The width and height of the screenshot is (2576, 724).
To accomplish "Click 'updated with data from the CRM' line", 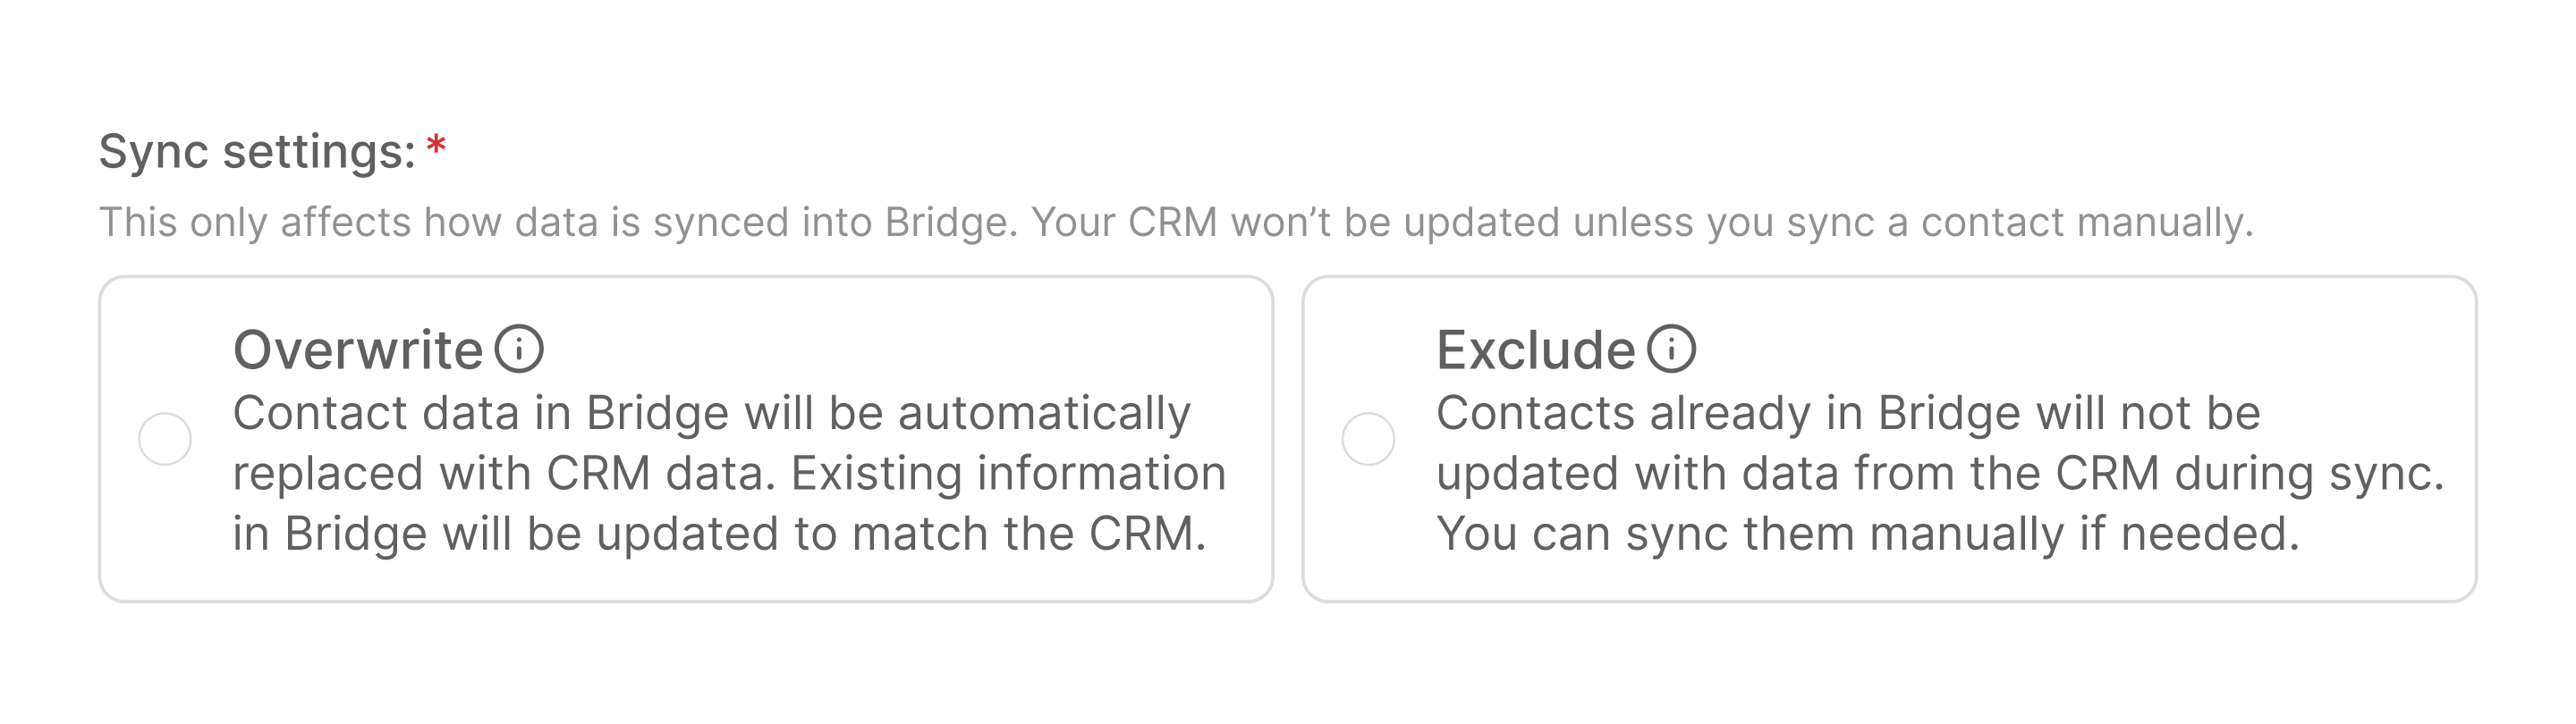I will click(1940, 474).
